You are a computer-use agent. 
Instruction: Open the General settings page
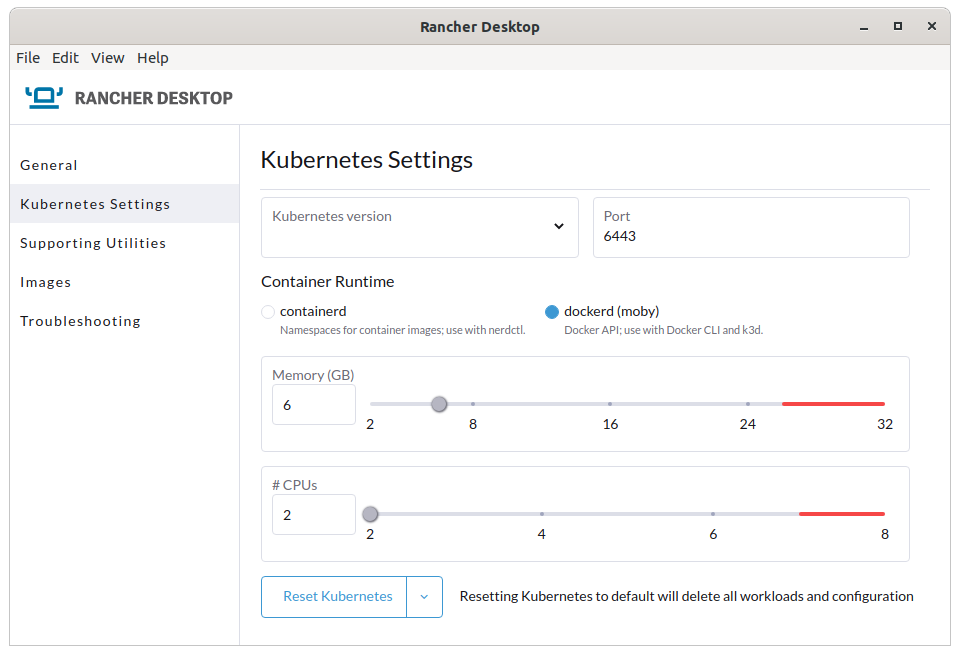point(49,165)
